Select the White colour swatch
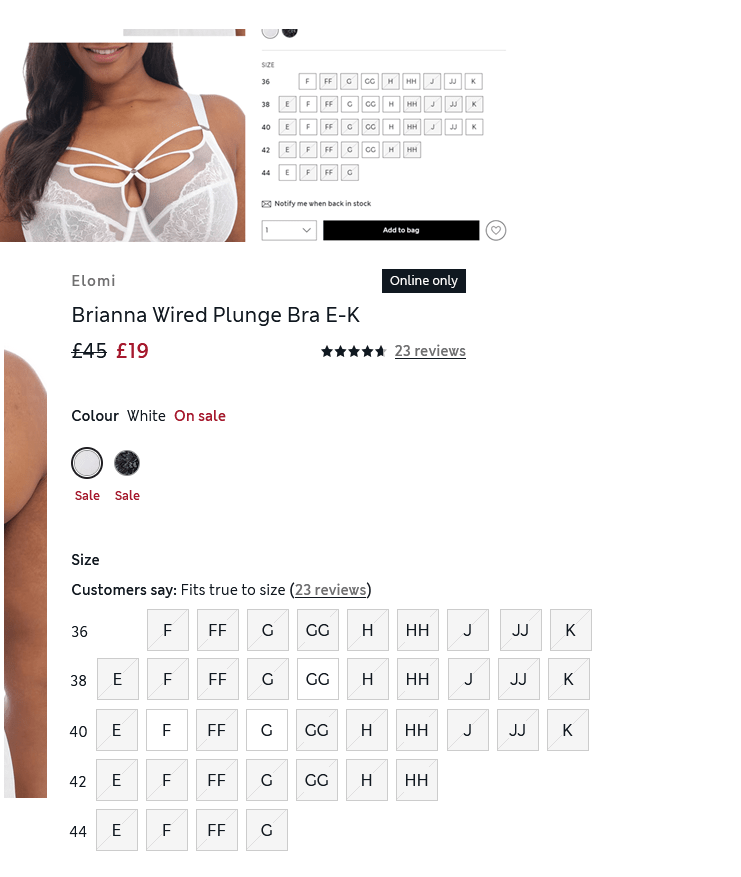 [87, 463]
